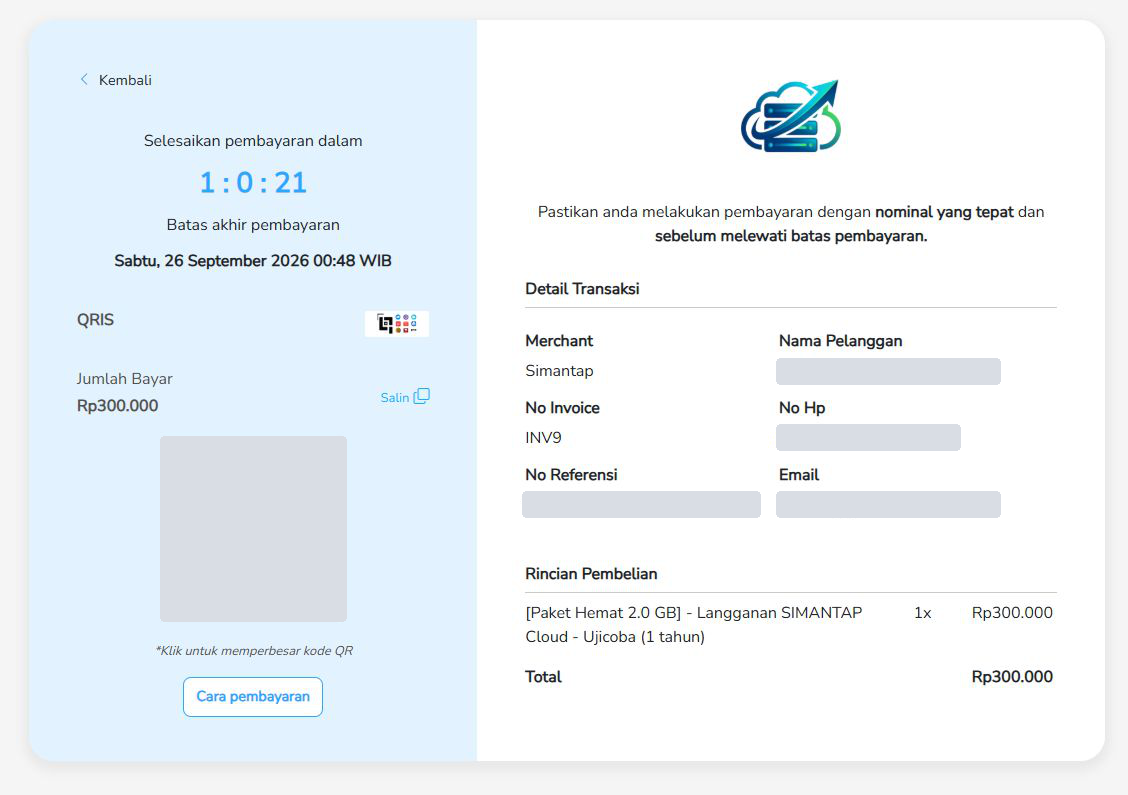The width and height of the screenshot is (1128, 795).
Task: Click the Jumlah Bayar label
Action: [x=124, y=378]
